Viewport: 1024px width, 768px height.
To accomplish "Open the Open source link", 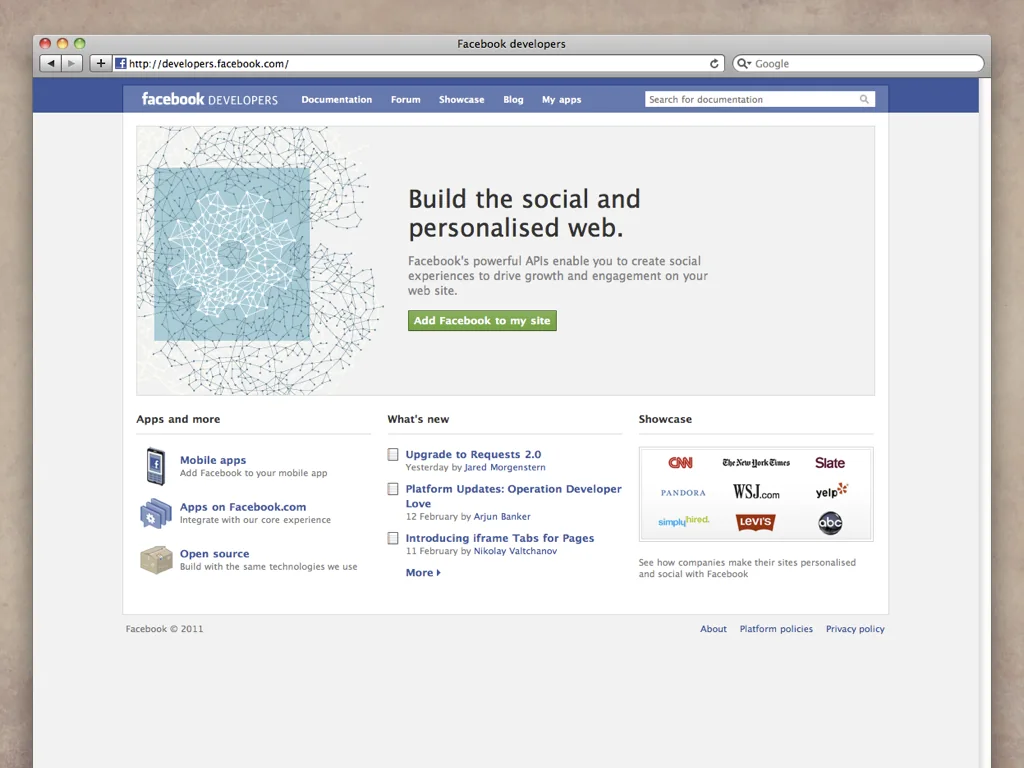I will click(214, 554).
